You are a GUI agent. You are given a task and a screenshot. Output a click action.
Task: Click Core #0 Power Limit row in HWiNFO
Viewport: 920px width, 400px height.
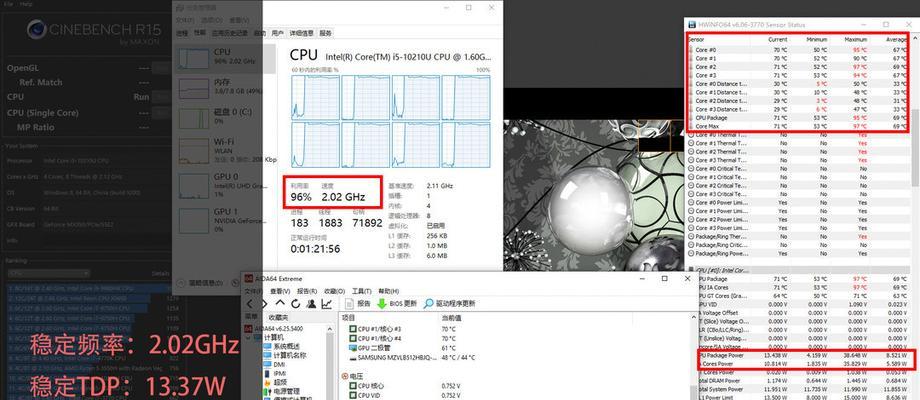point(799,203)
